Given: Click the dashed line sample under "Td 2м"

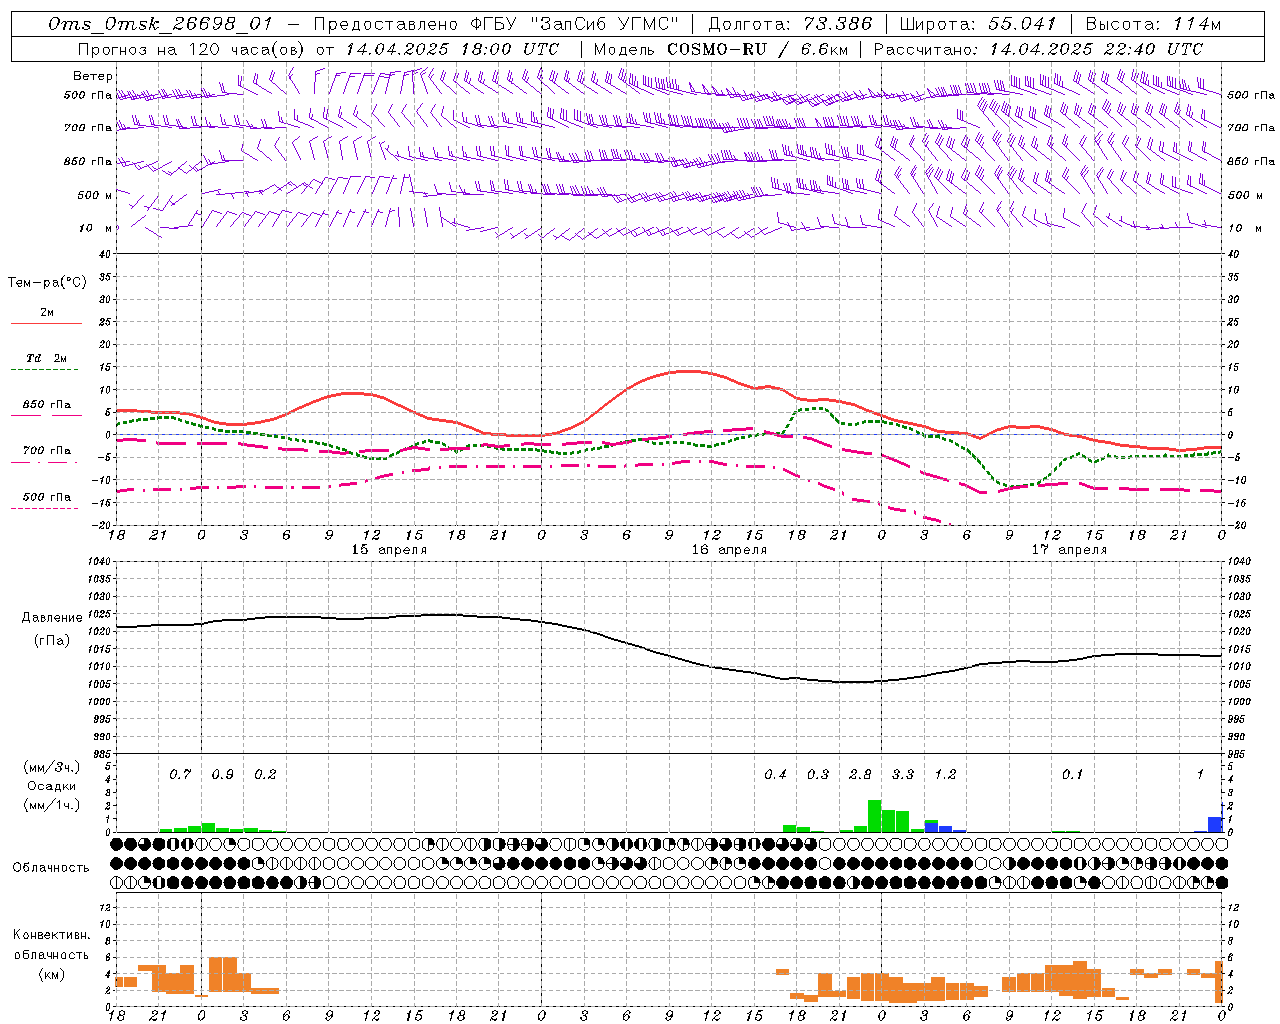Looking at the screenshot, I should (x=44, y=370).
